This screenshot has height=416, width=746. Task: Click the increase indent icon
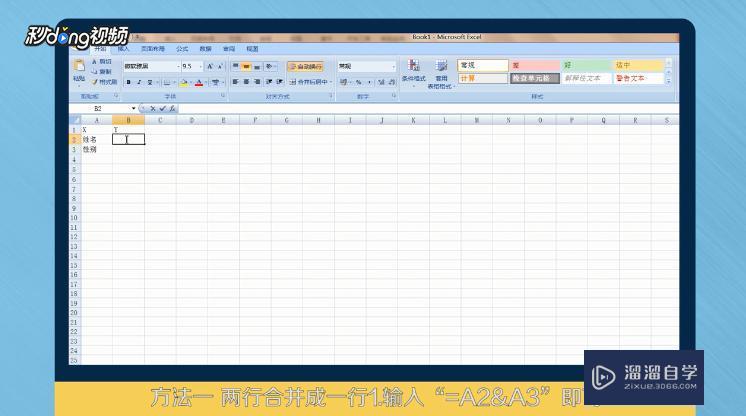click(x=280, y=82)
